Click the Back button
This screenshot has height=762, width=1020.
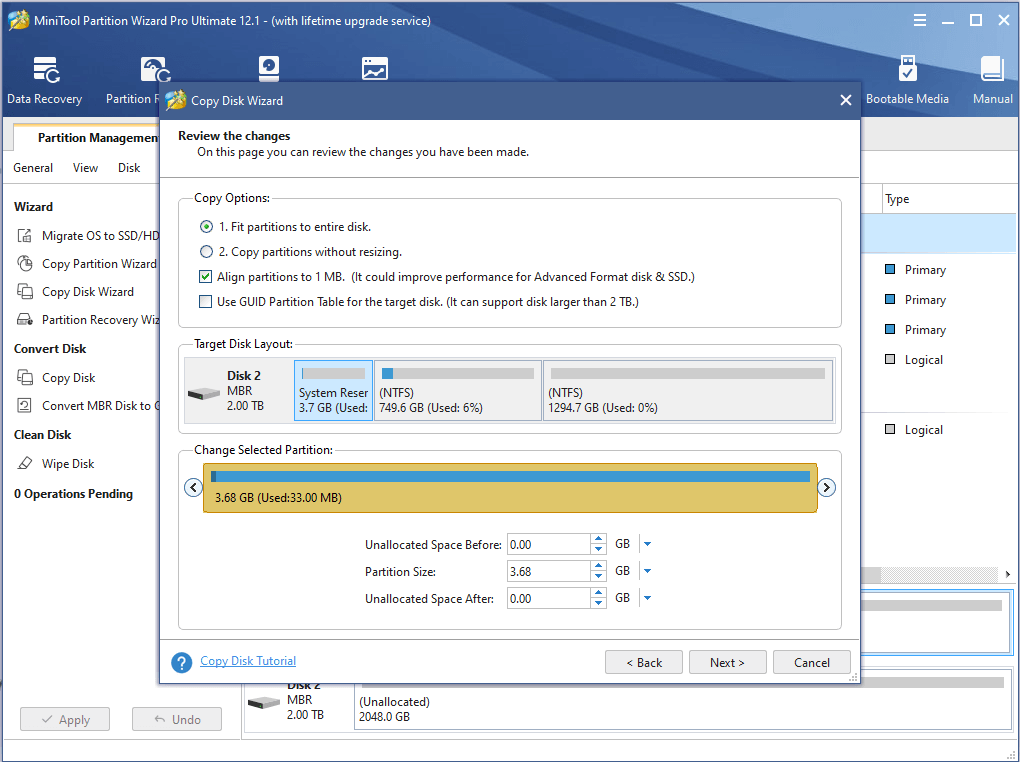(643, 662)
